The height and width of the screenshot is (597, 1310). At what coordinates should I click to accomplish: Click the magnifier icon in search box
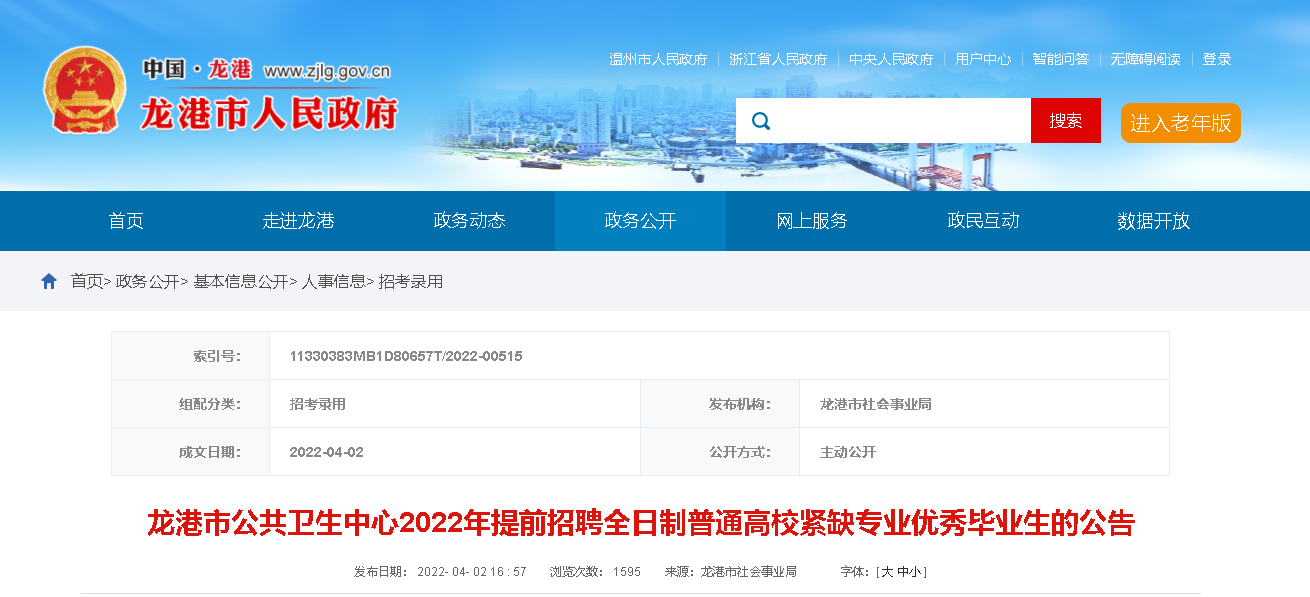(761, 121)
